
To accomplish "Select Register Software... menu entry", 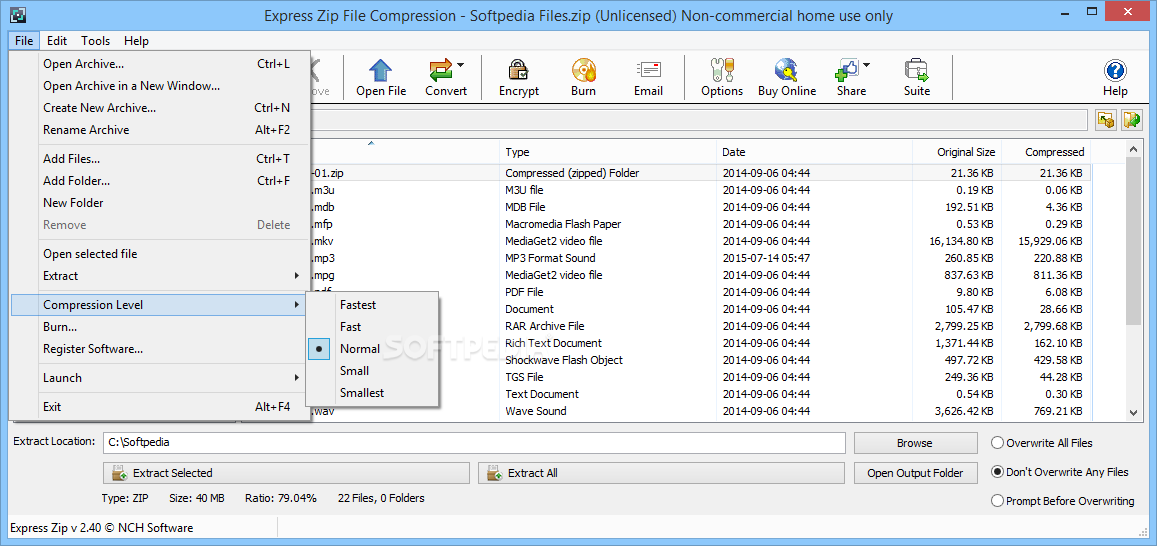I will coord(159,349).
